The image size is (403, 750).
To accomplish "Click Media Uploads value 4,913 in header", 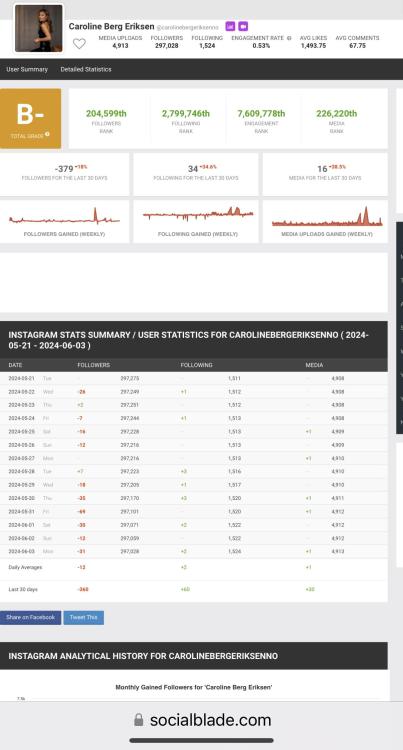I will 120,46.
